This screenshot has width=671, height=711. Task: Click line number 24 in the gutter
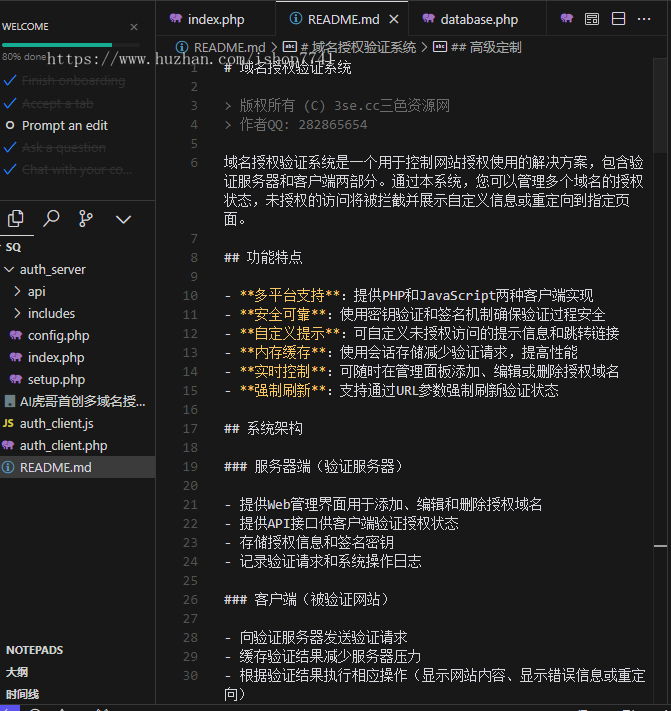(x=190, y=562)
